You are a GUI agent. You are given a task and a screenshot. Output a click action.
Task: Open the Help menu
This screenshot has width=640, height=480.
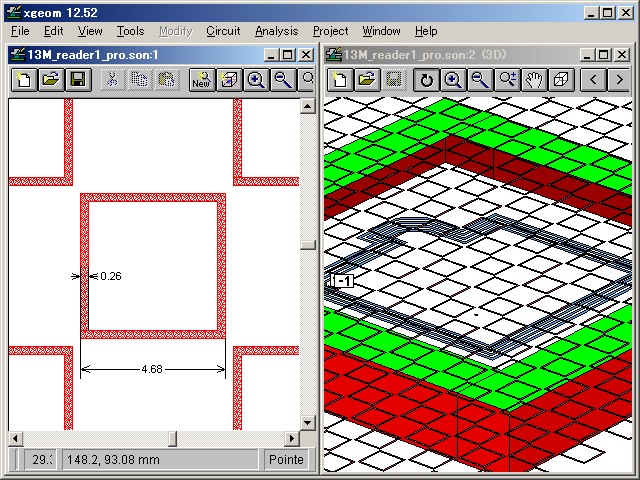(x=426, y=31)
